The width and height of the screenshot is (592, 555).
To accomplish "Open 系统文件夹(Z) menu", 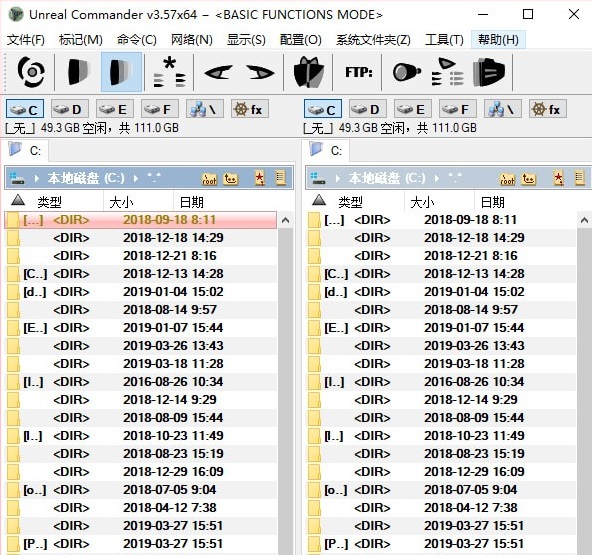I will [x=373, y=40].
